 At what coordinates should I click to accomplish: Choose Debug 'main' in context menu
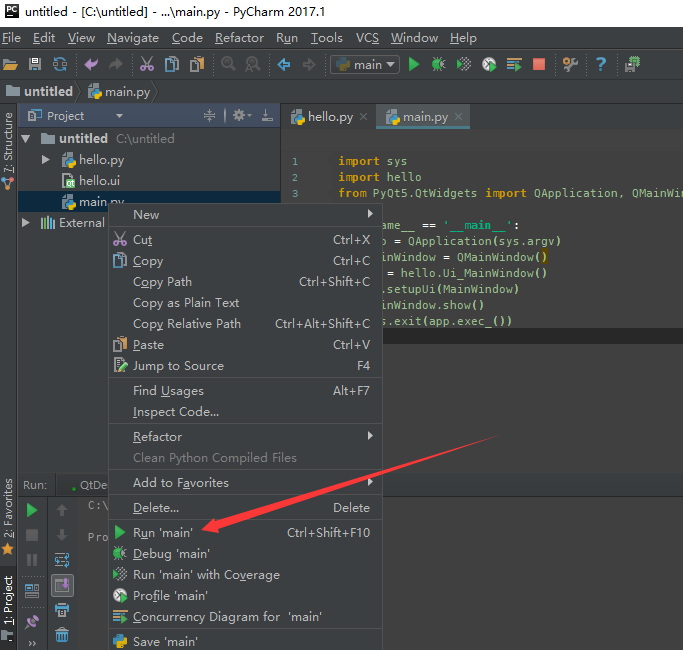pos(245,554)
